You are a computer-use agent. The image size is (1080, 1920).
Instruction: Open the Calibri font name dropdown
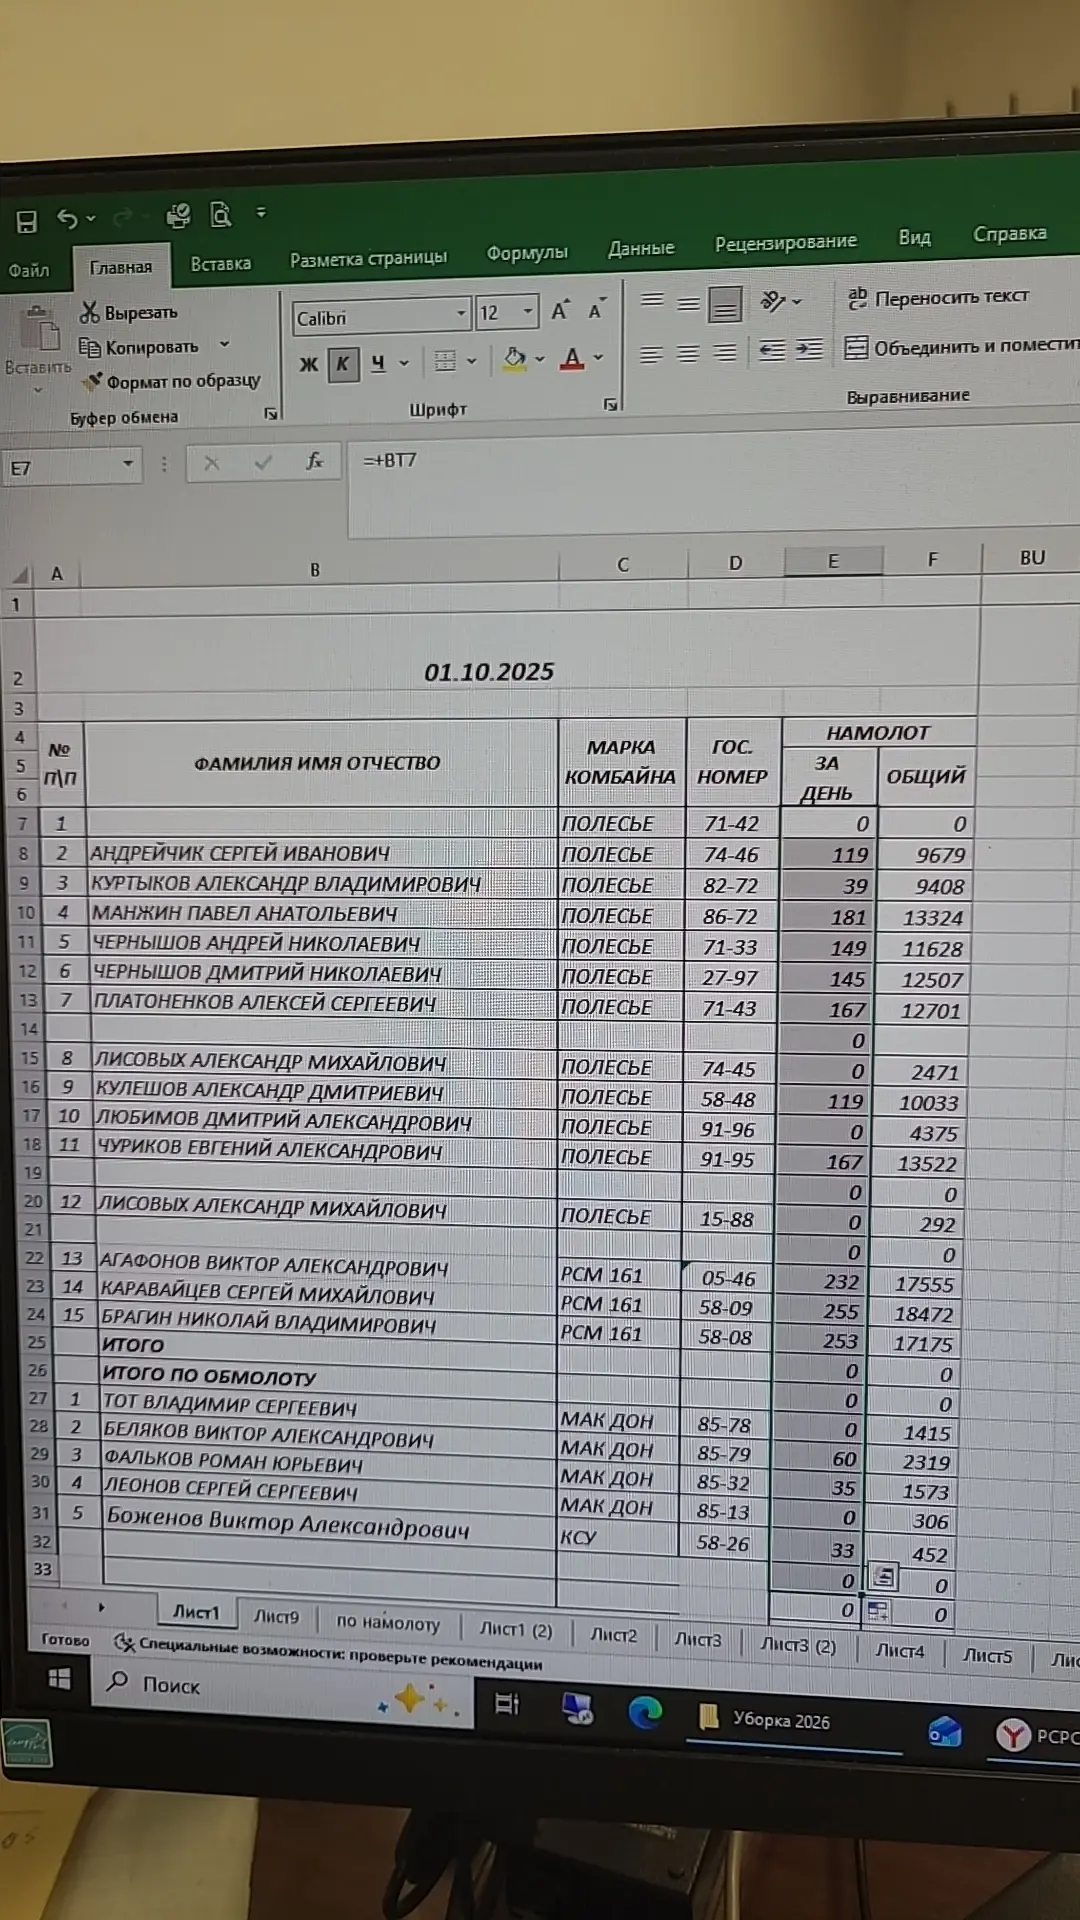pyautogui.click(x=461, y=314)
